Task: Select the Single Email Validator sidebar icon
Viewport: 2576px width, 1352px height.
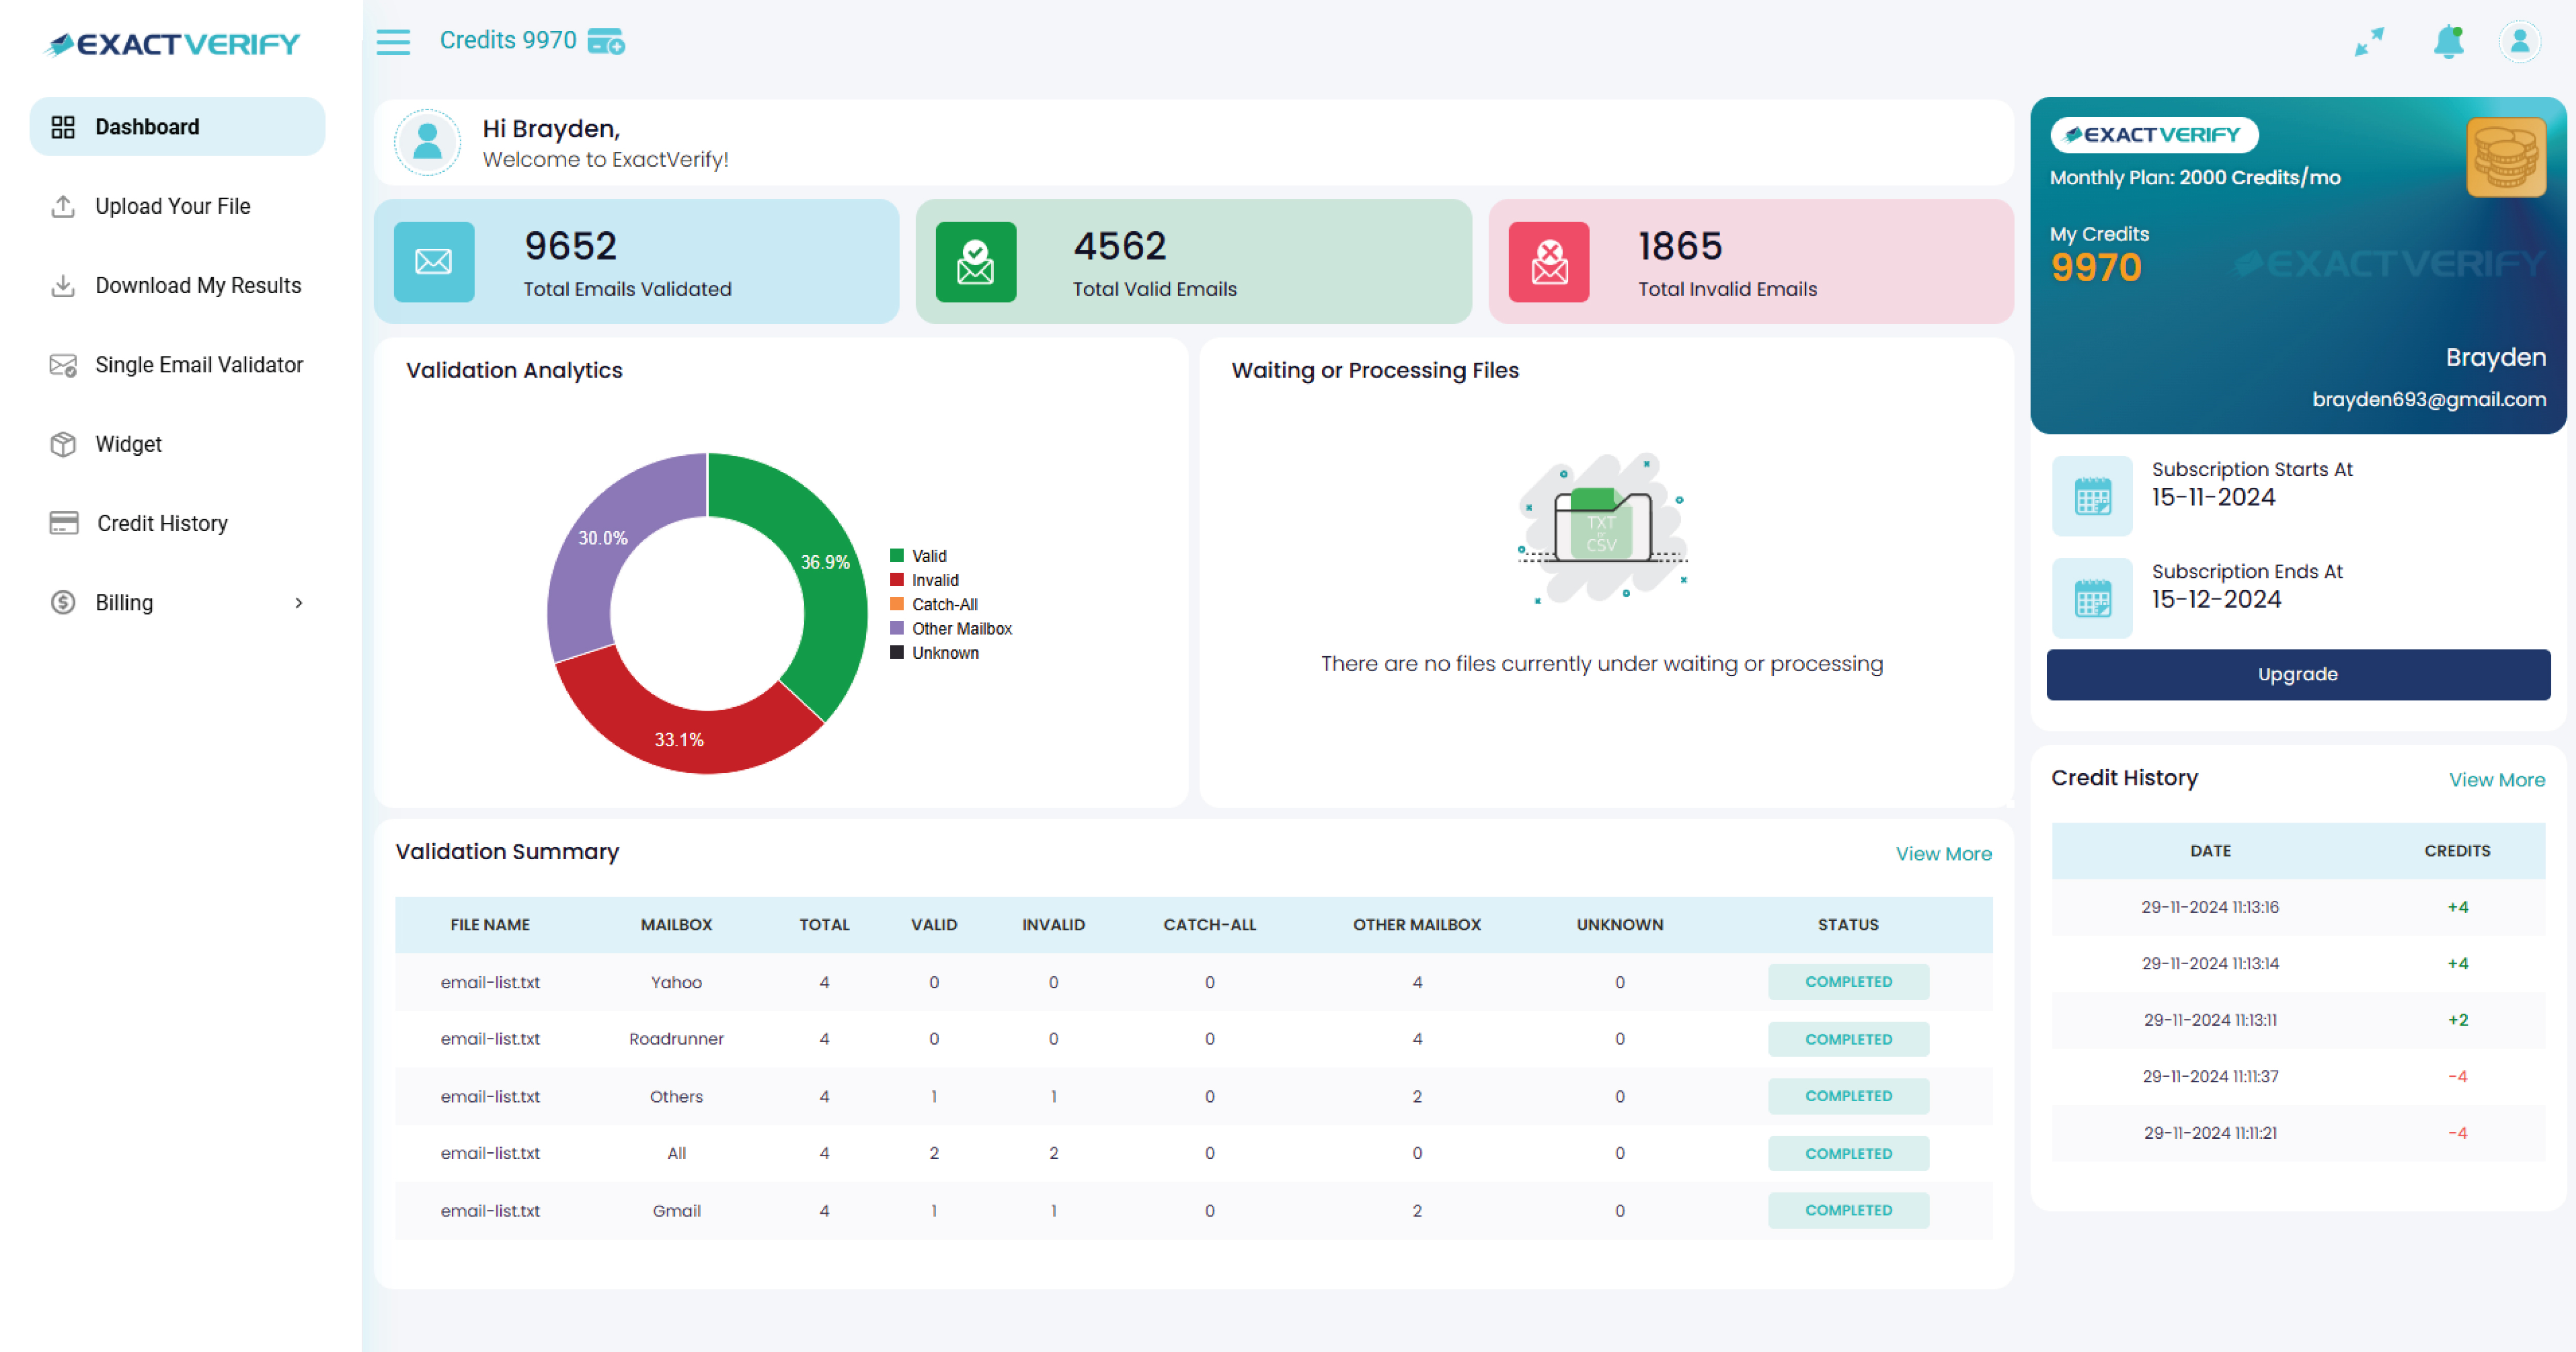Action: [63, 365]
